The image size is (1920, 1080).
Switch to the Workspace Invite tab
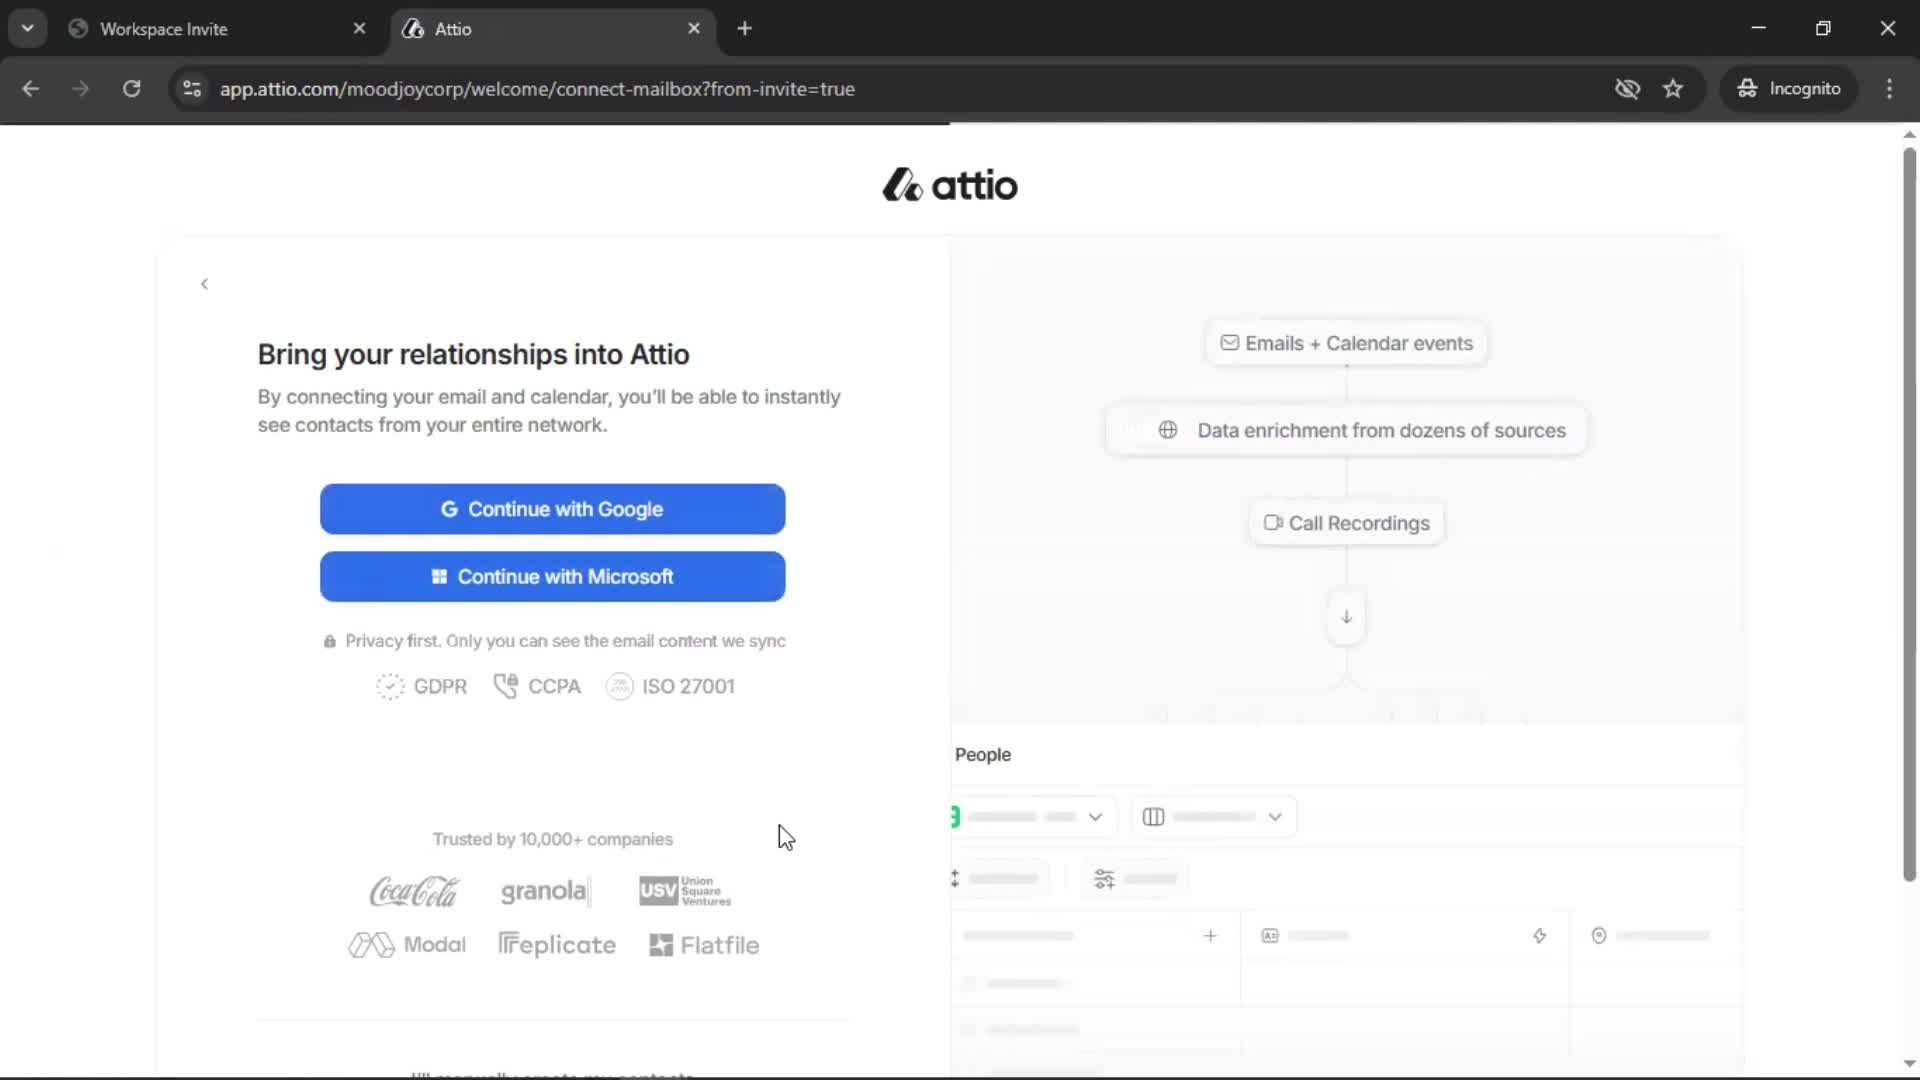200,29
